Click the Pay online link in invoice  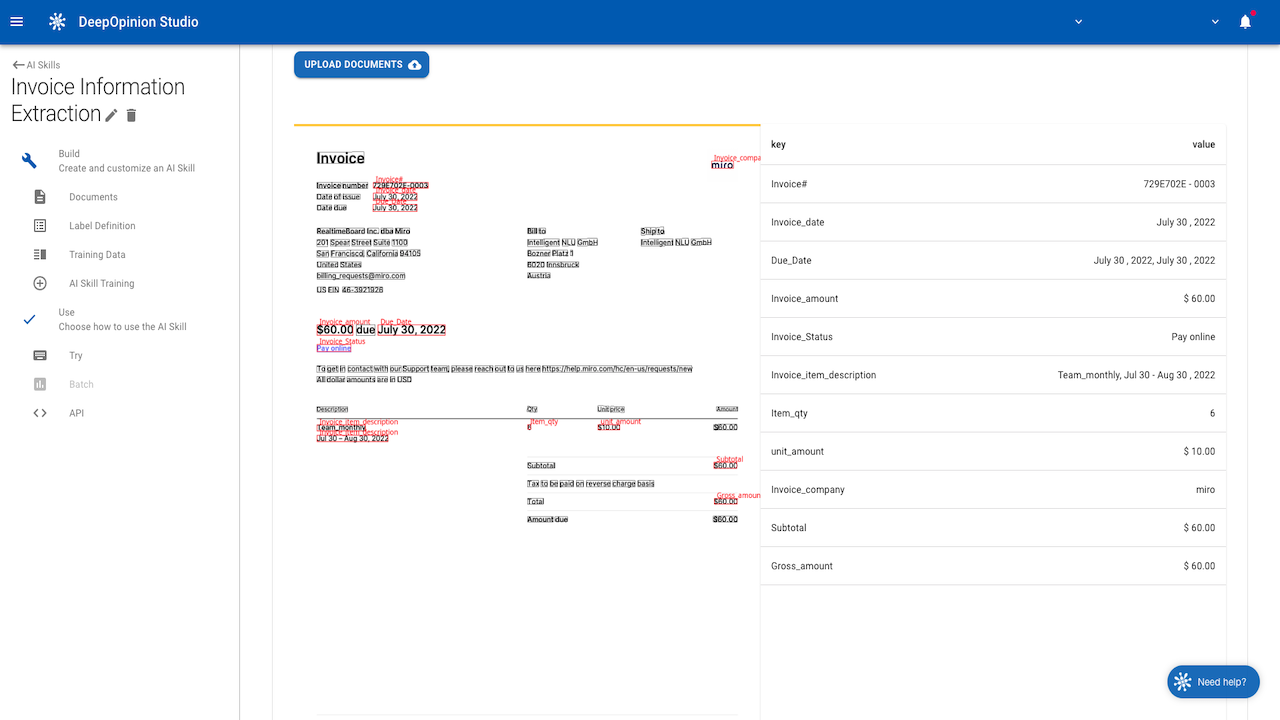point(334,349)
